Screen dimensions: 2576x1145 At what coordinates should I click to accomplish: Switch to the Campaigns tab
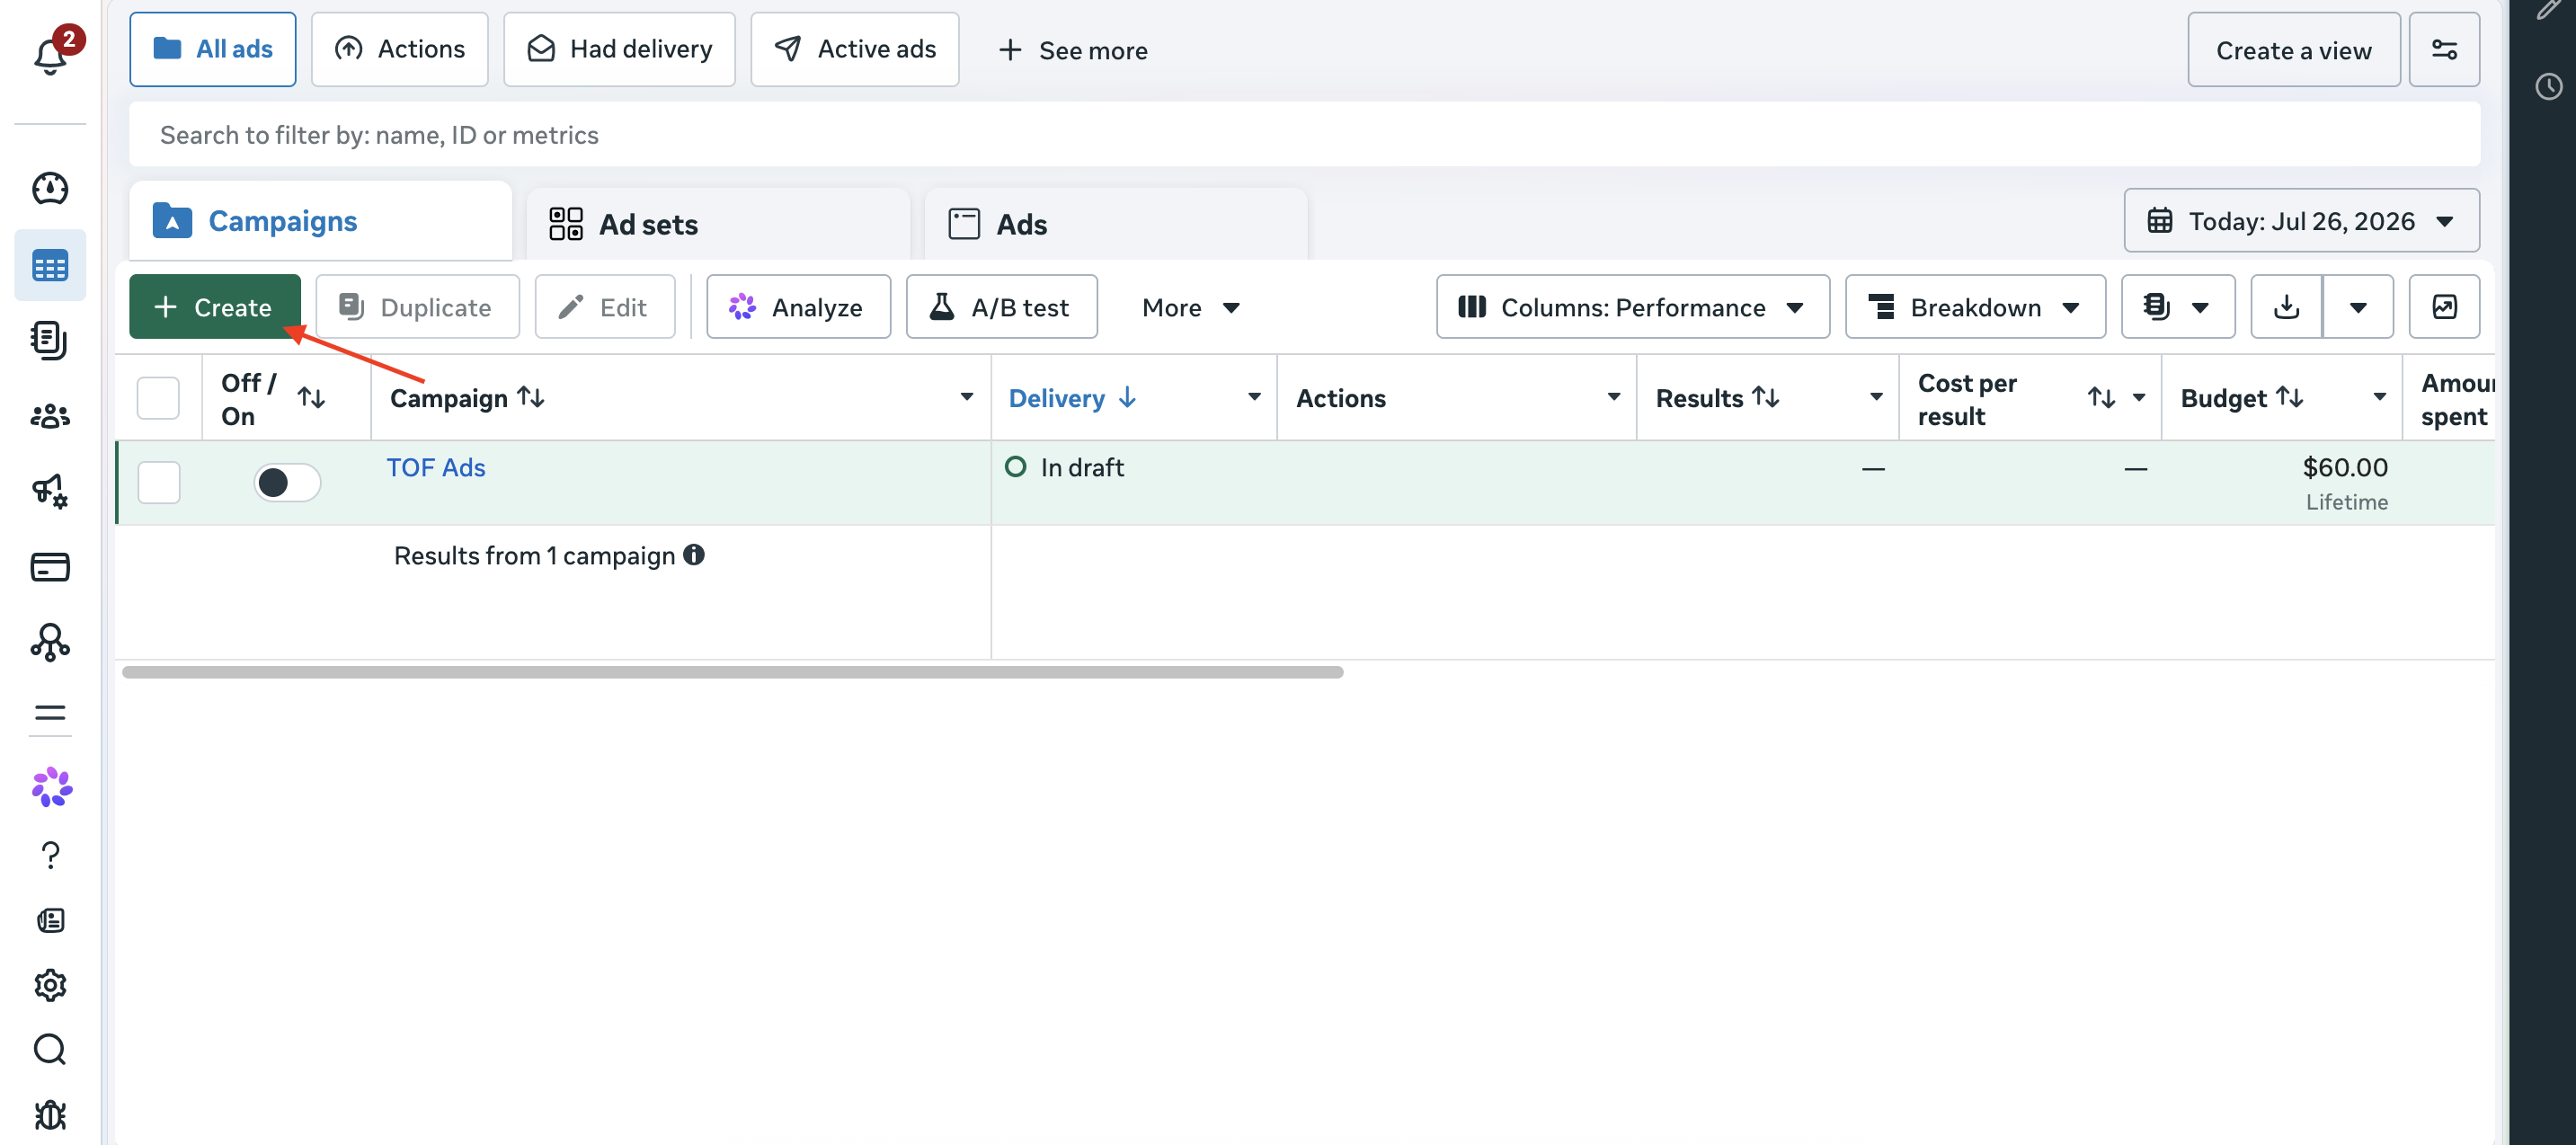320,221
